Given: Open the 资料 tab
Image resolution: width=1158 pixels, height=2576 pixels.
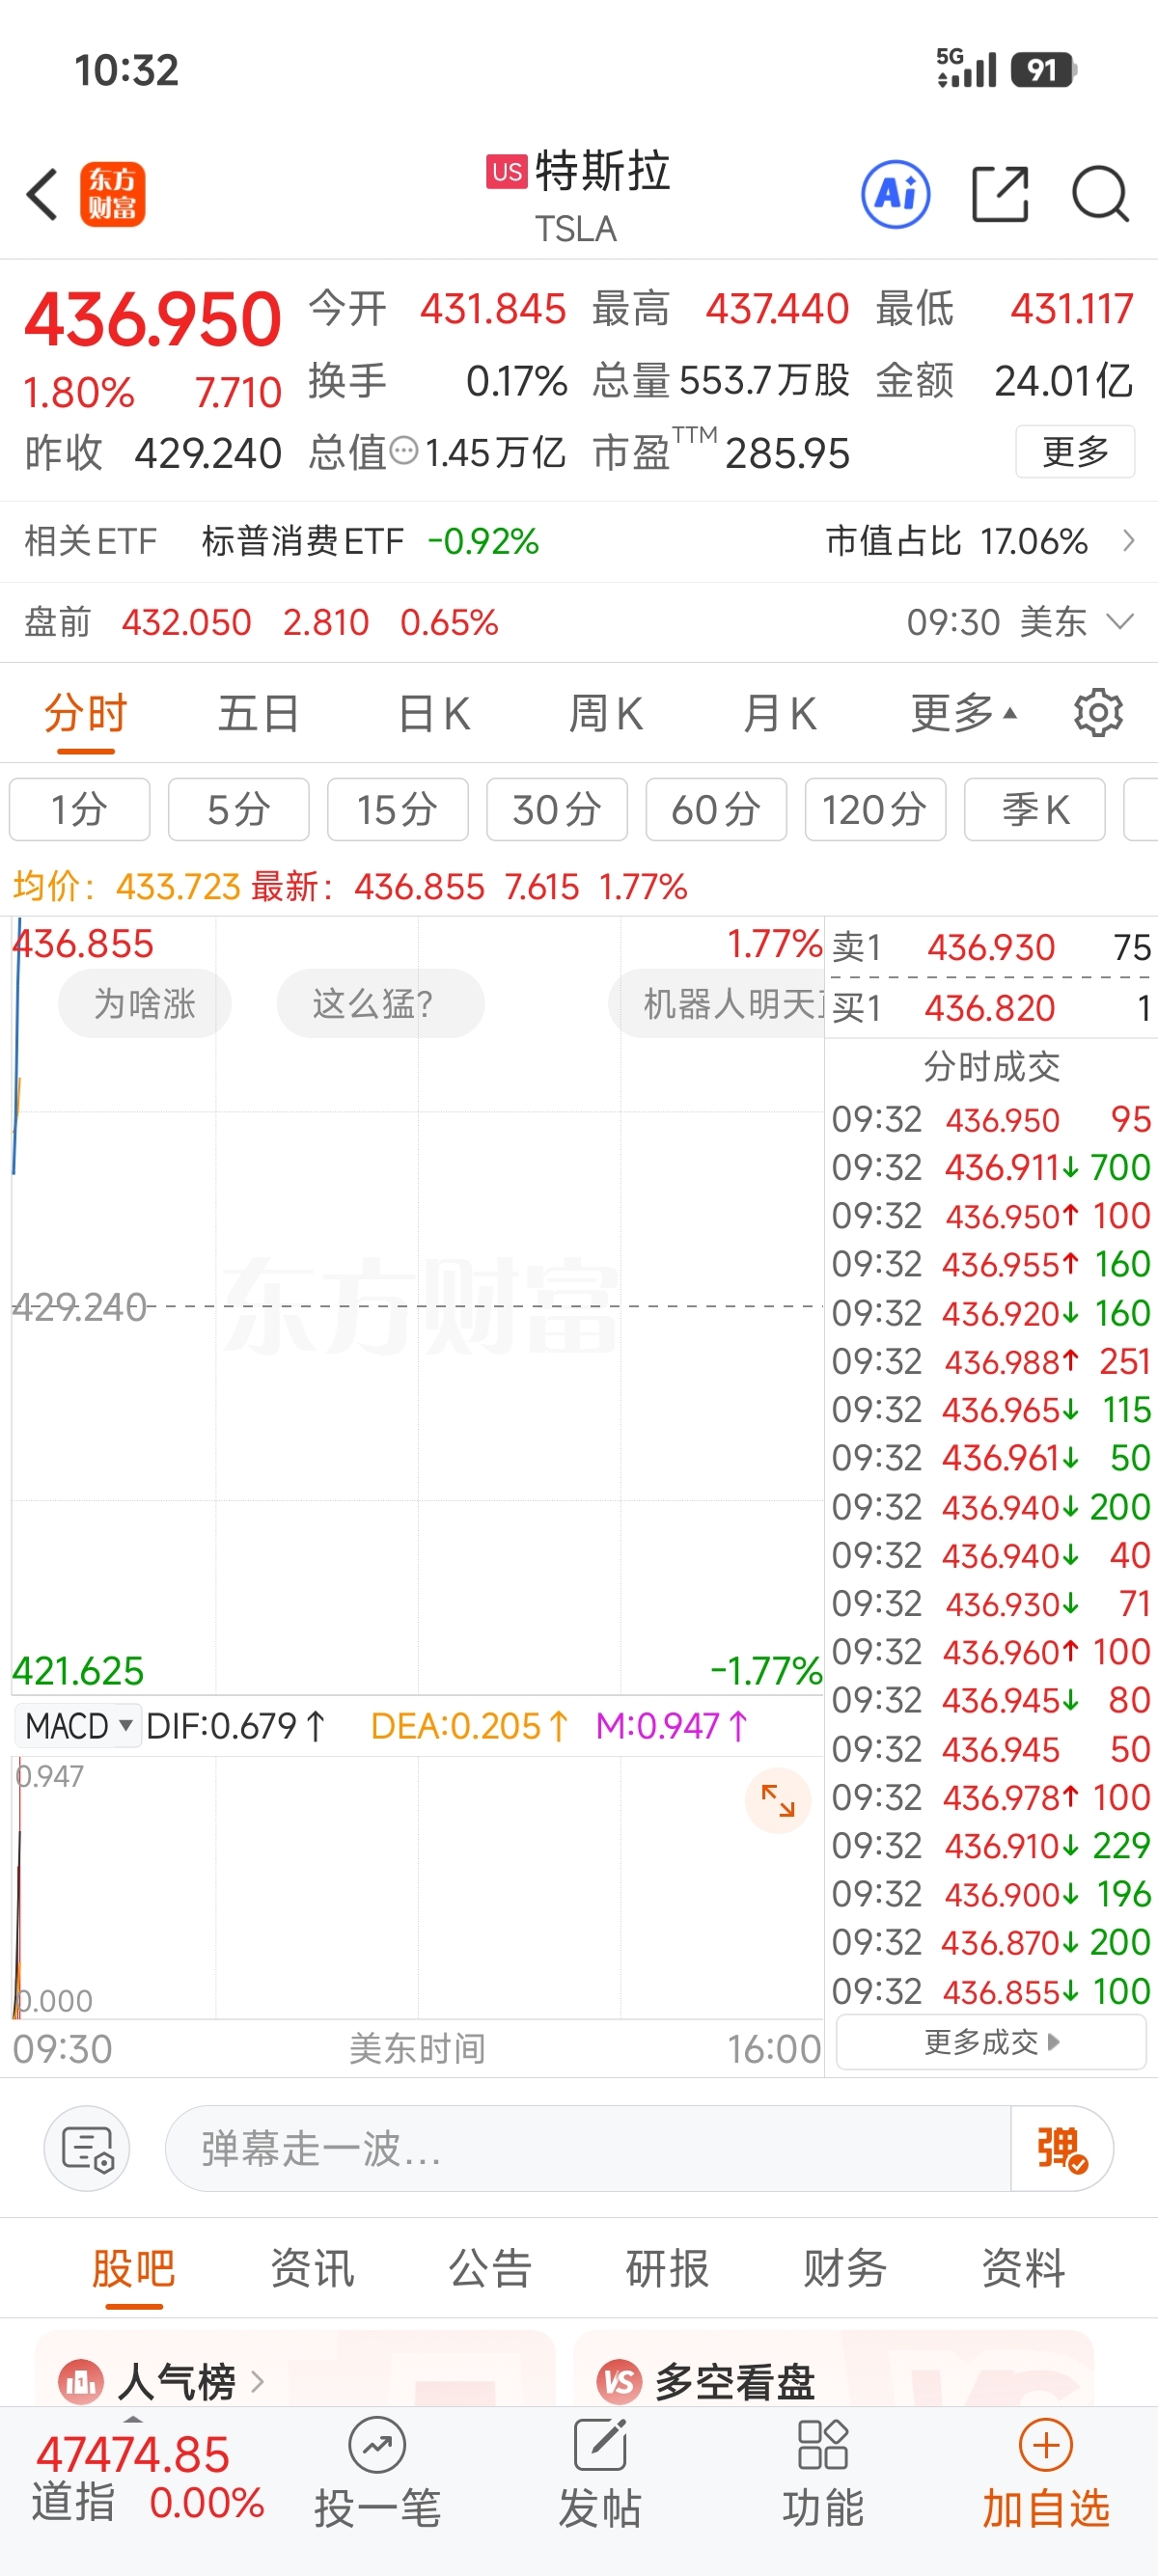Looking at the screenshot, I should click(x=1023, y=2267).
